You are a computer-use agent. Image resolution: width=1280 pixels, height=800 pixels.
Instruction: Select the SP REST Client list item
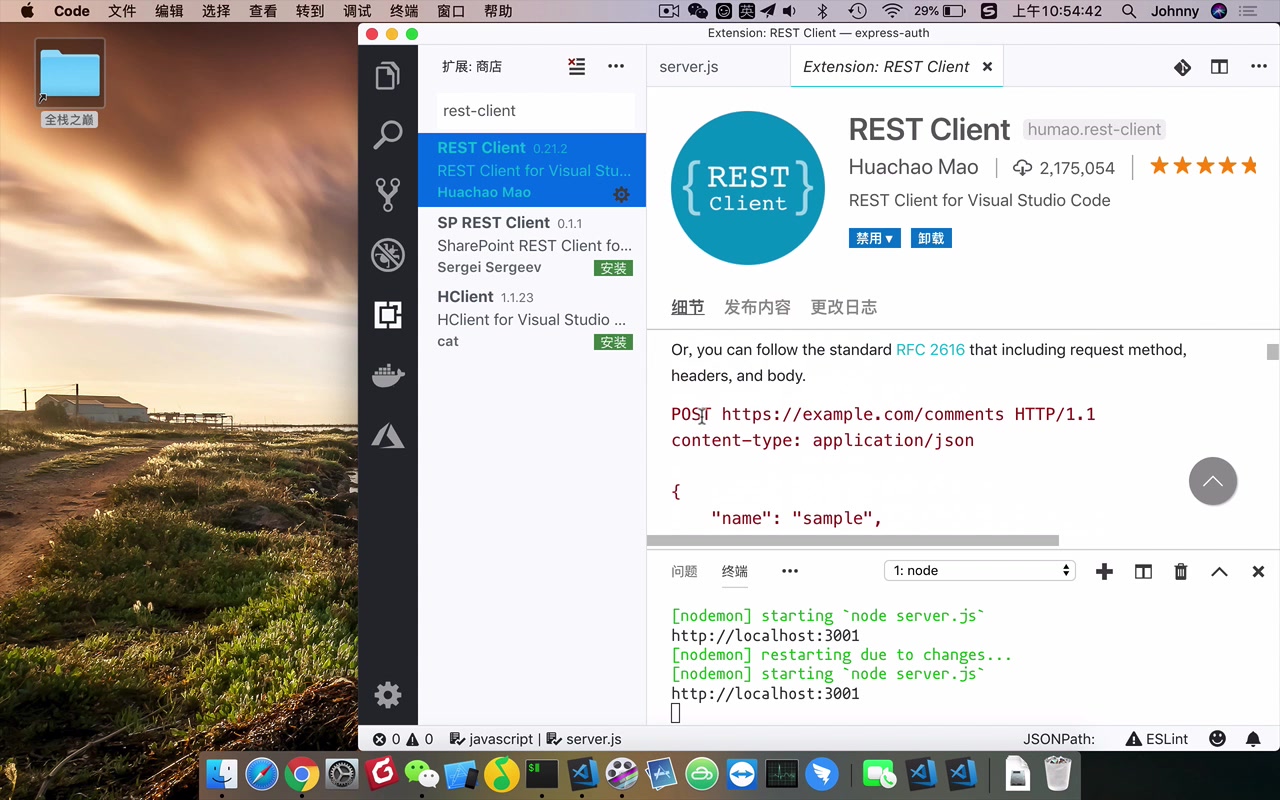coord(532,245)
